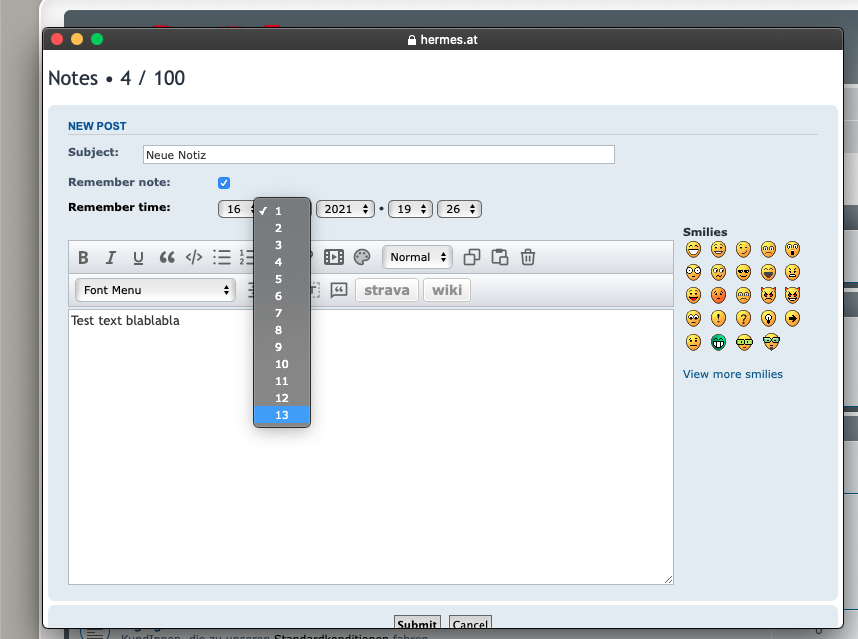Follow the View more smilies link
The height and width of the screenshot is (639, 858).
coord(733,374)
